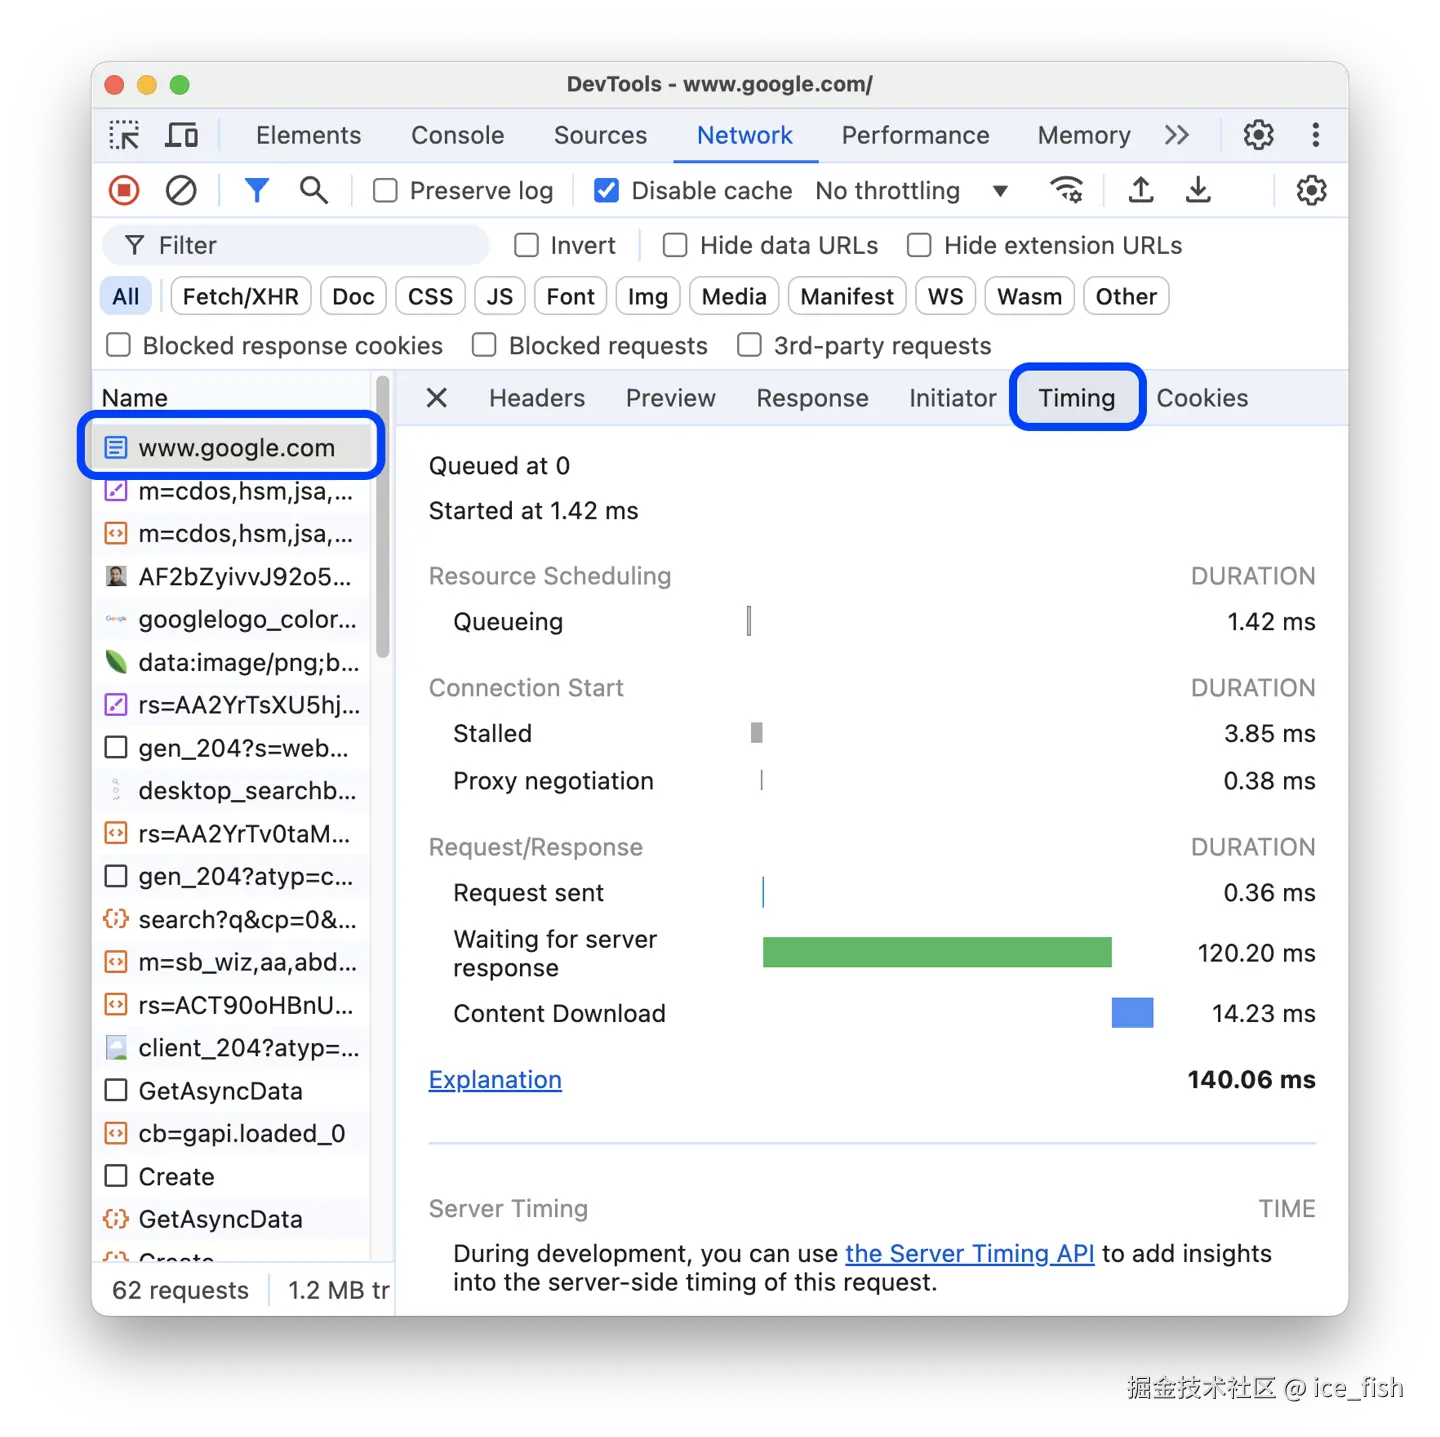
Task: Select the desktop_searchb request
Action: point(231,791)
